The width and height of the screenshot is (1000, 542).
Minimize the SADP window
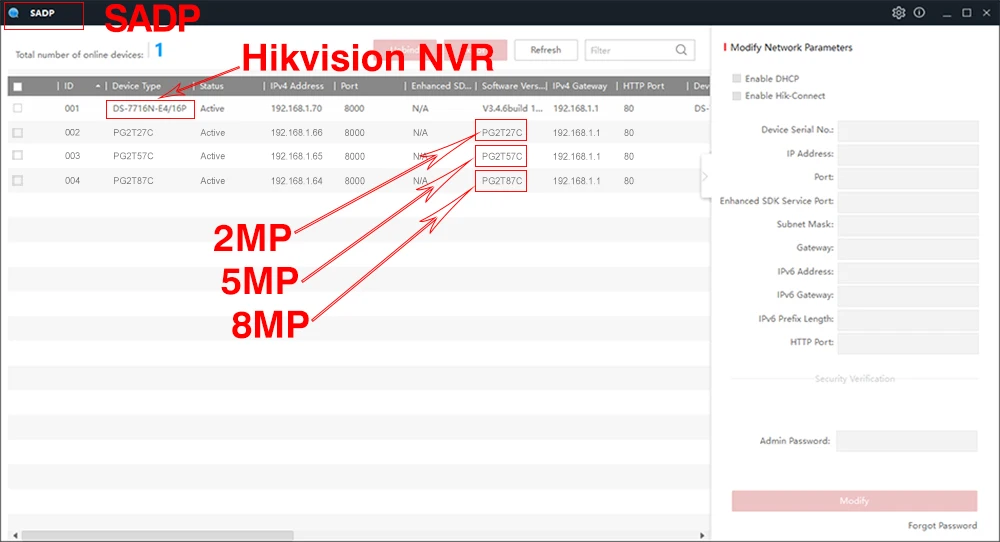click(947, 13)
